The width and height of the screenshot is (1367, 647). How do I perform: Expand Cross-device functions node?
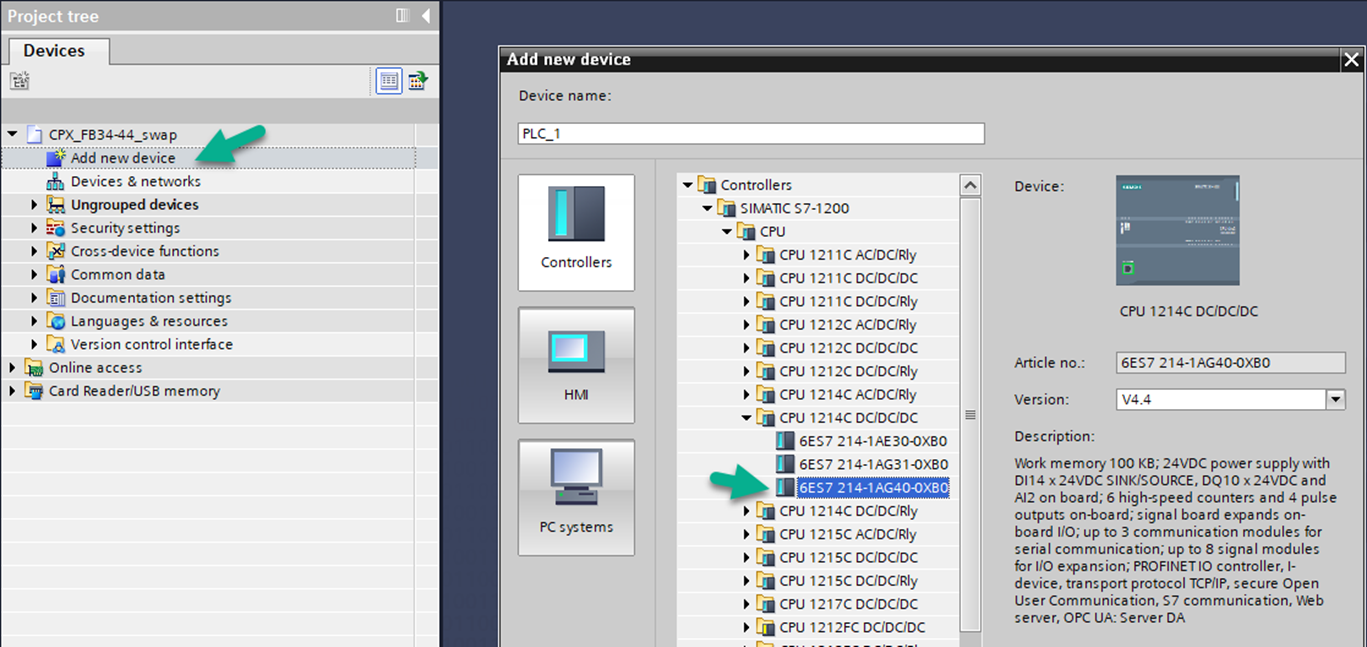(34, 251)
